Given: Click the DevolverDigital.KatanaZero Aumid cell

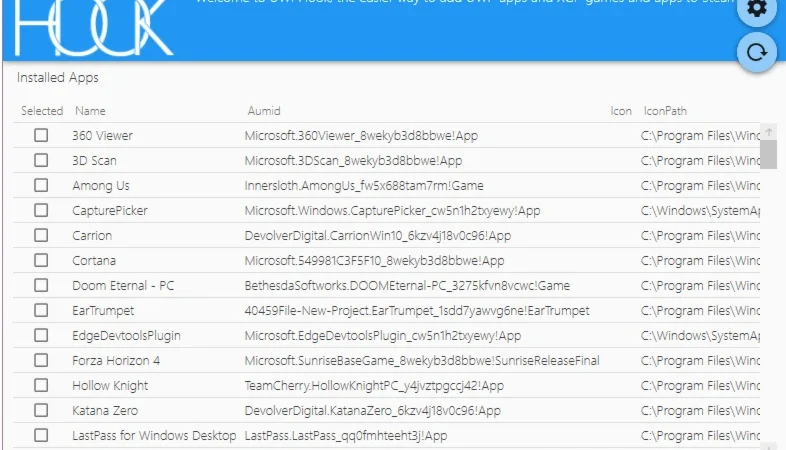Looking at the screenshot, I should tap(372, 410).
